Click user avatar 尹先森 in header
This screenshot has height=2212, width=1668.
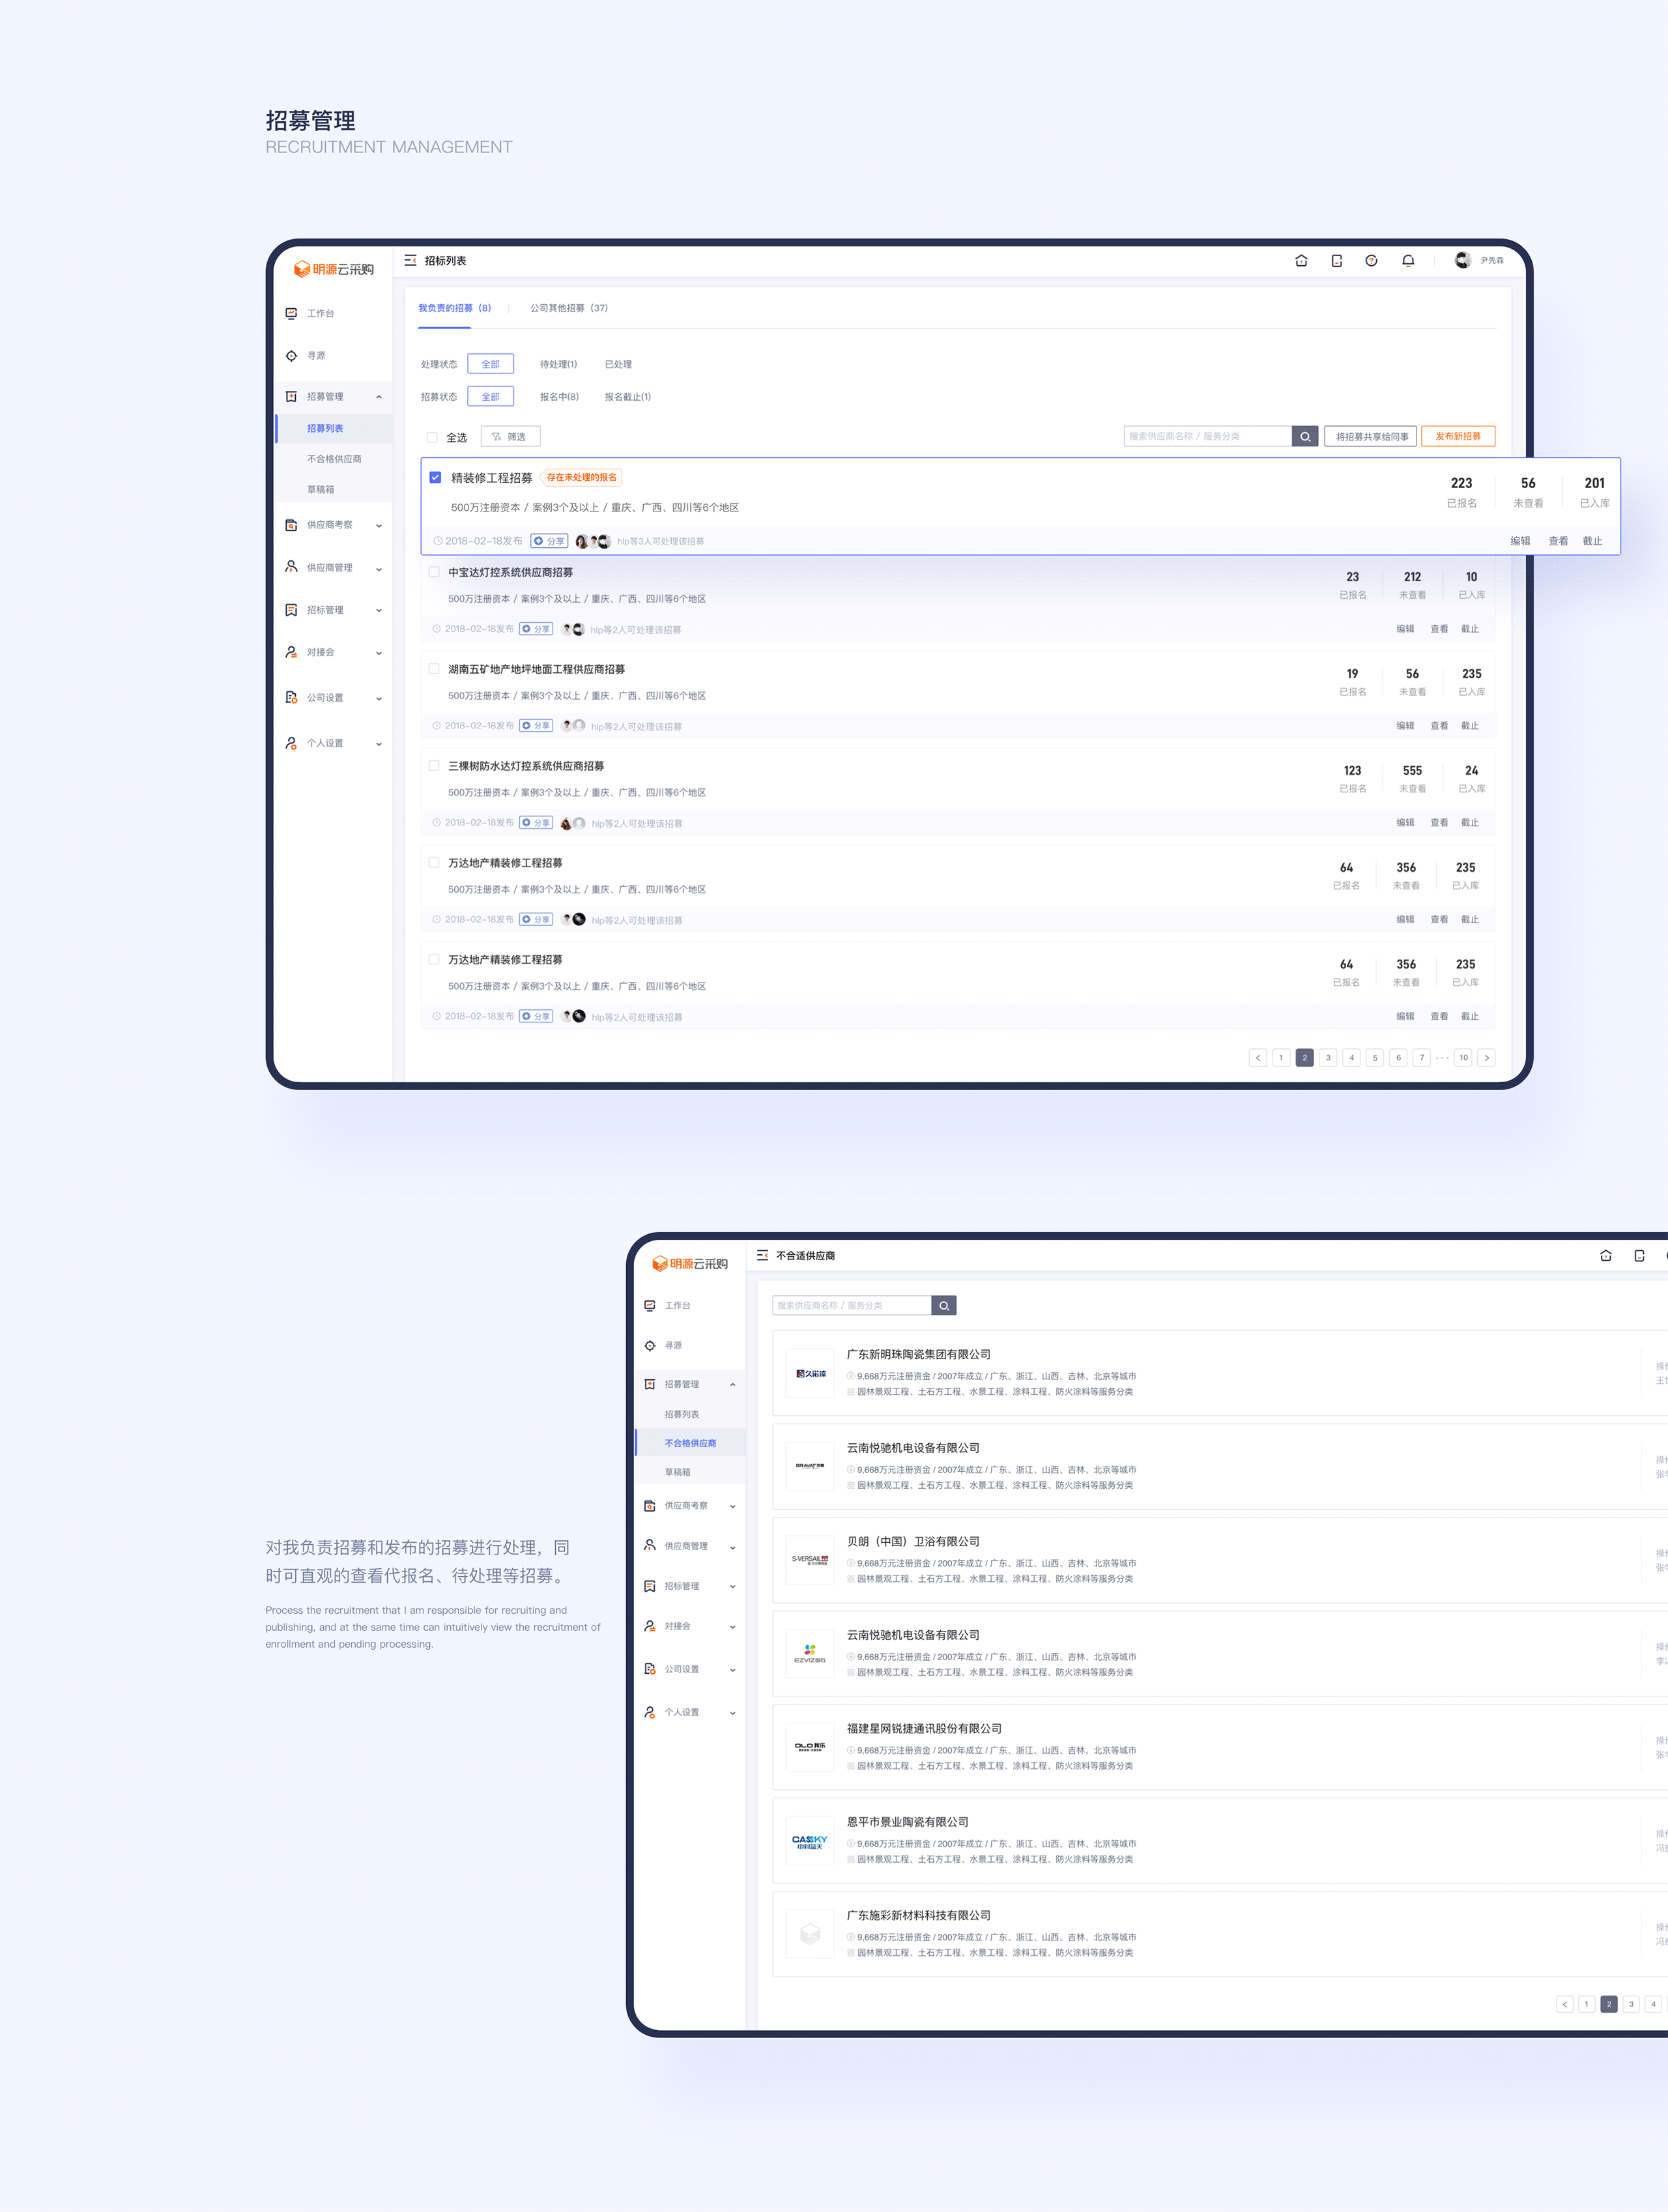pyautogui.click(x=1463, y=261)
